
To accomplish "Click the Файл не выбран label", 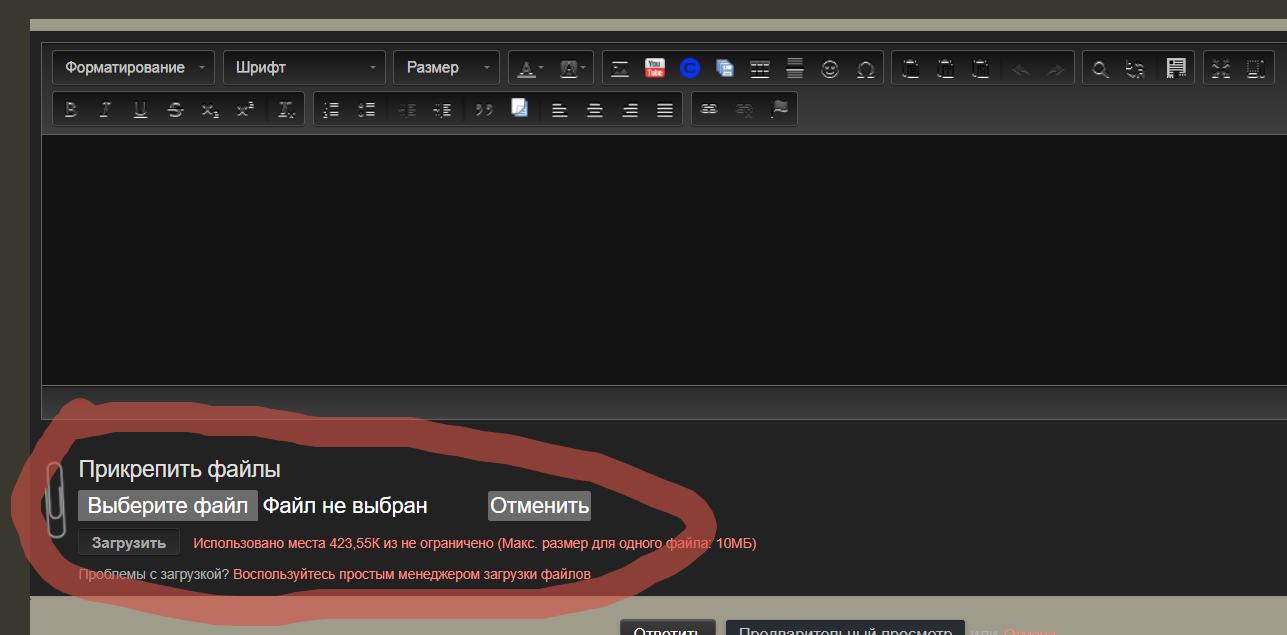I will pyautogui.click(x=345, y=506).
